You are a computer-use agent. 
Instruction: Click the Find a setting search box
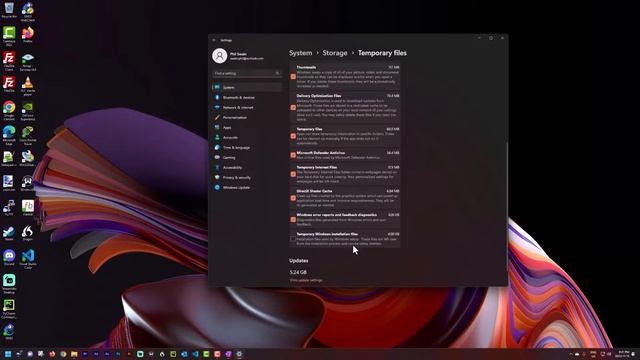[x=247, y=73]
